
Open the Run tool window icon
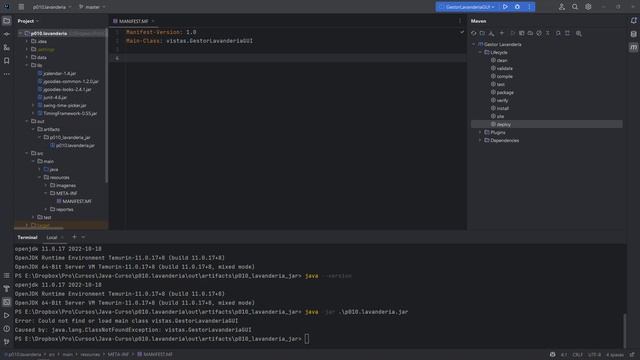pos(7,316)
